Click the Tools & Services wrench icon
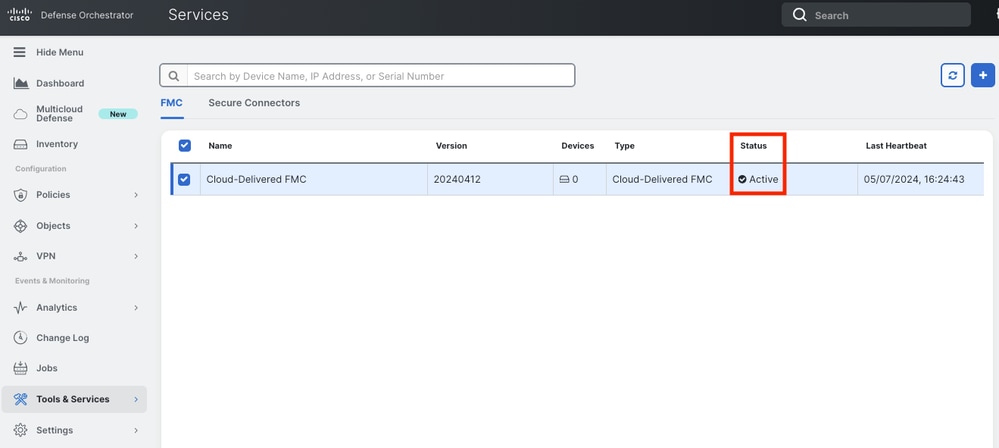999x448 pixels. click(x=20, y=399)
